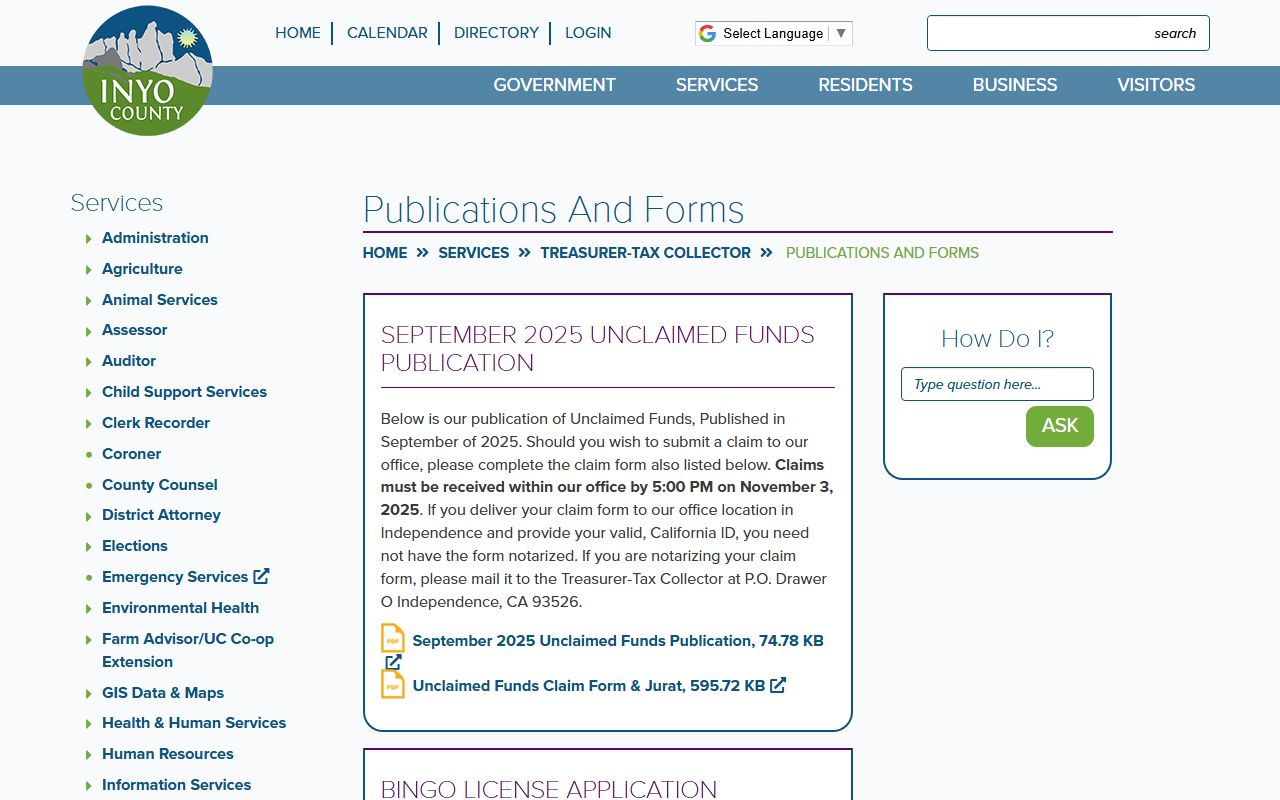Image resolution: width=1280 pixels, height=800 pixels.
Task: Click the Inyo County logo
Action: (147, 71)
